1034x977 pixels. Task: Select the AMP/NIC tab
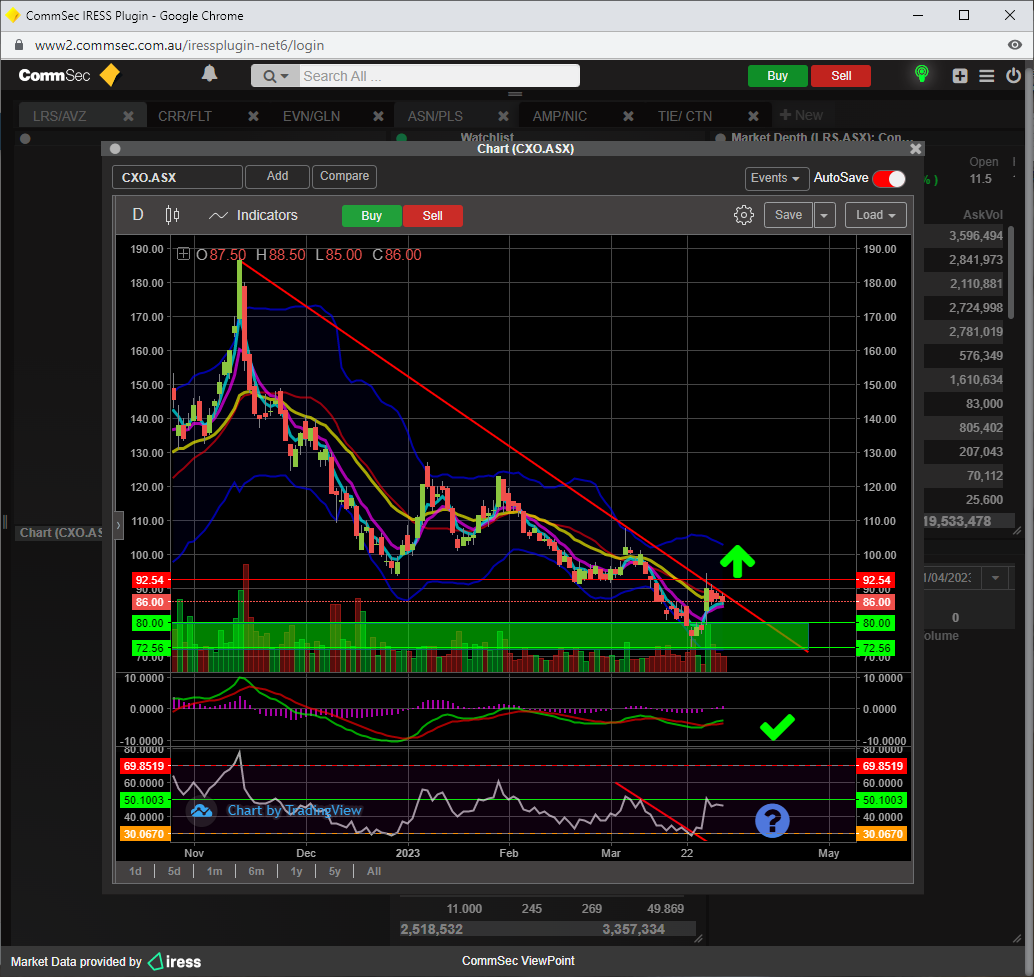click(559, 116)
